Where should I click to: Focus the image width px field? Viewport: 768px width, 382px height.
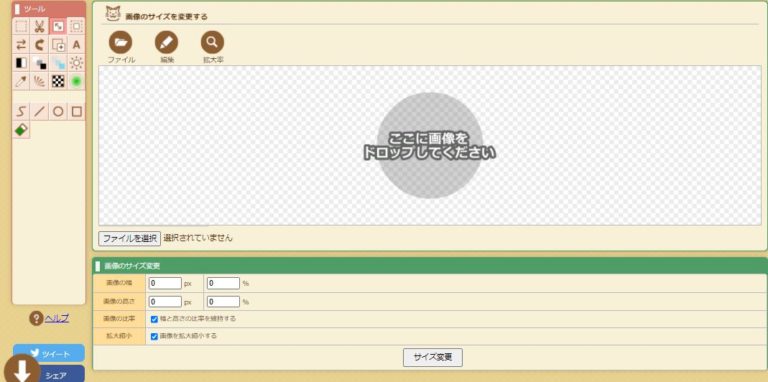coord(166,284)
